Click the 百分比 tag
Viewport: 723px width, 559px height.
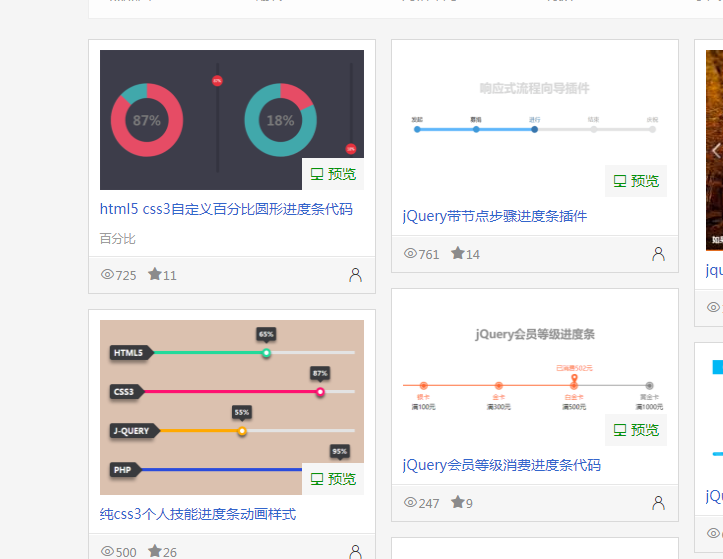117,239
